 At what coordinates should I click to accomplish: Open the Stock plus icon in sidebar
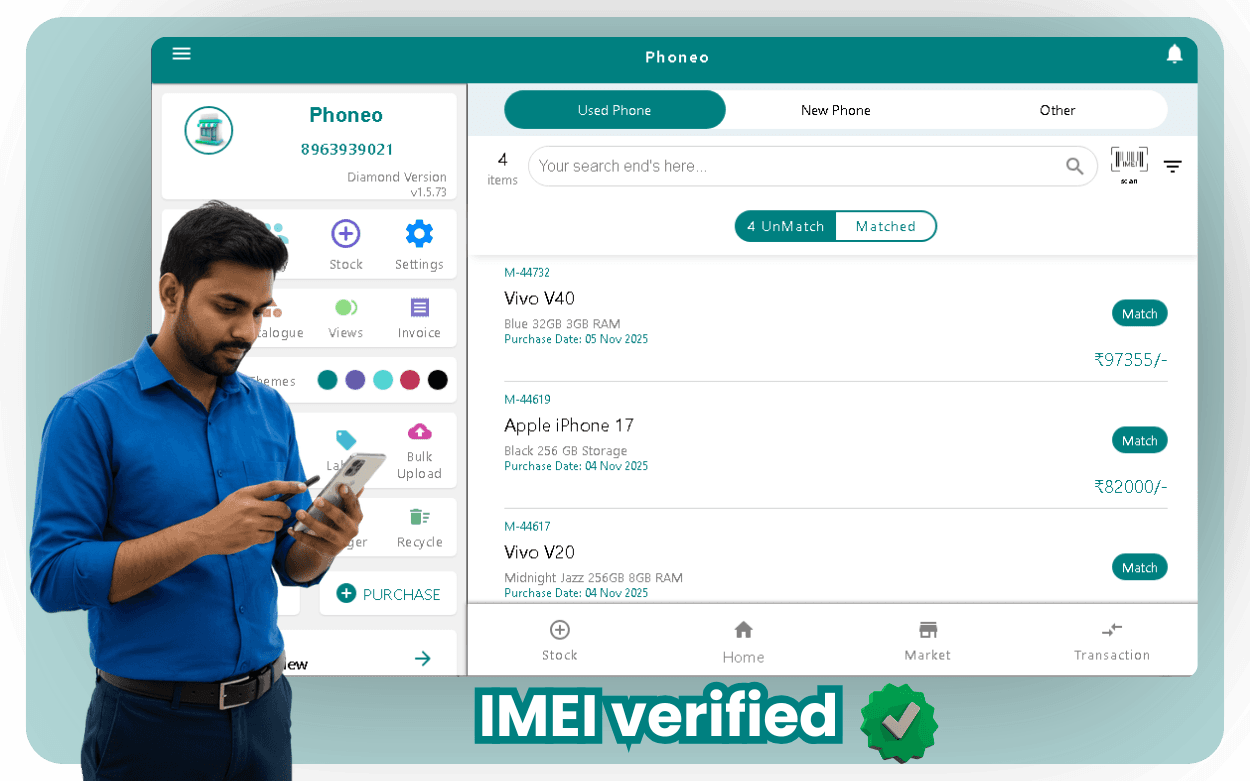(345, 234)
